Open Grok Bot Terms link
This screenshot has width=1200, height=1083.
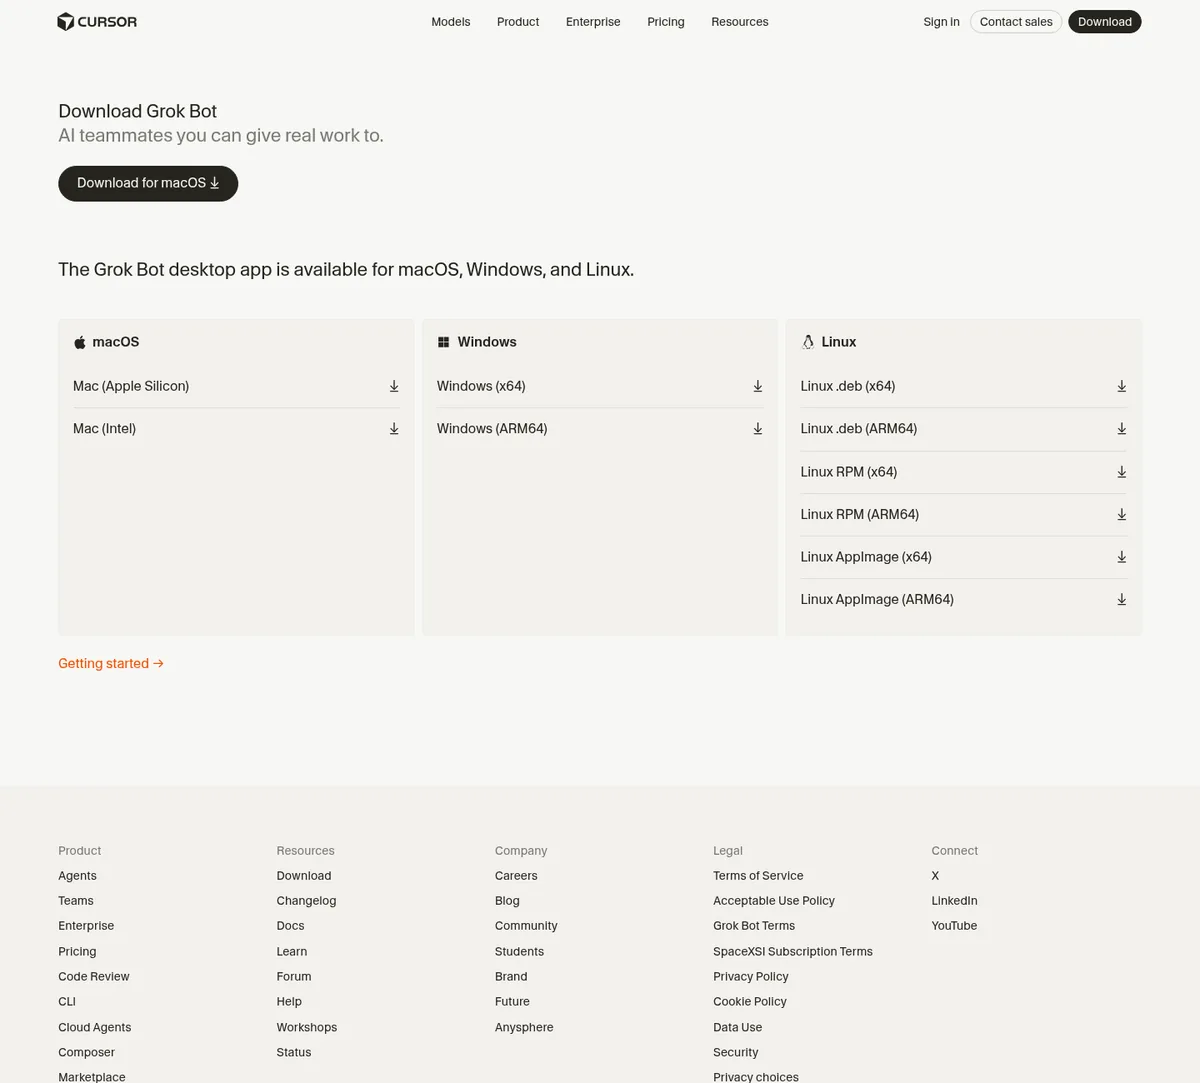click(x=754, y=926)
